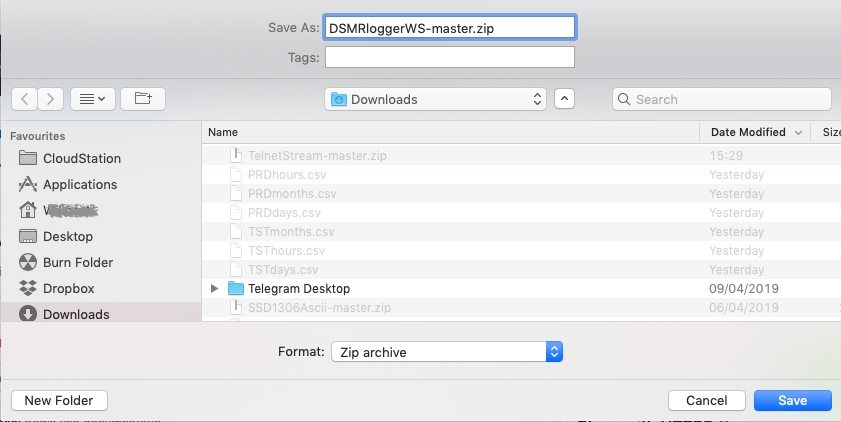Click the back navigation arrow
Screen dimensions: 841x422
coord(25,99)
